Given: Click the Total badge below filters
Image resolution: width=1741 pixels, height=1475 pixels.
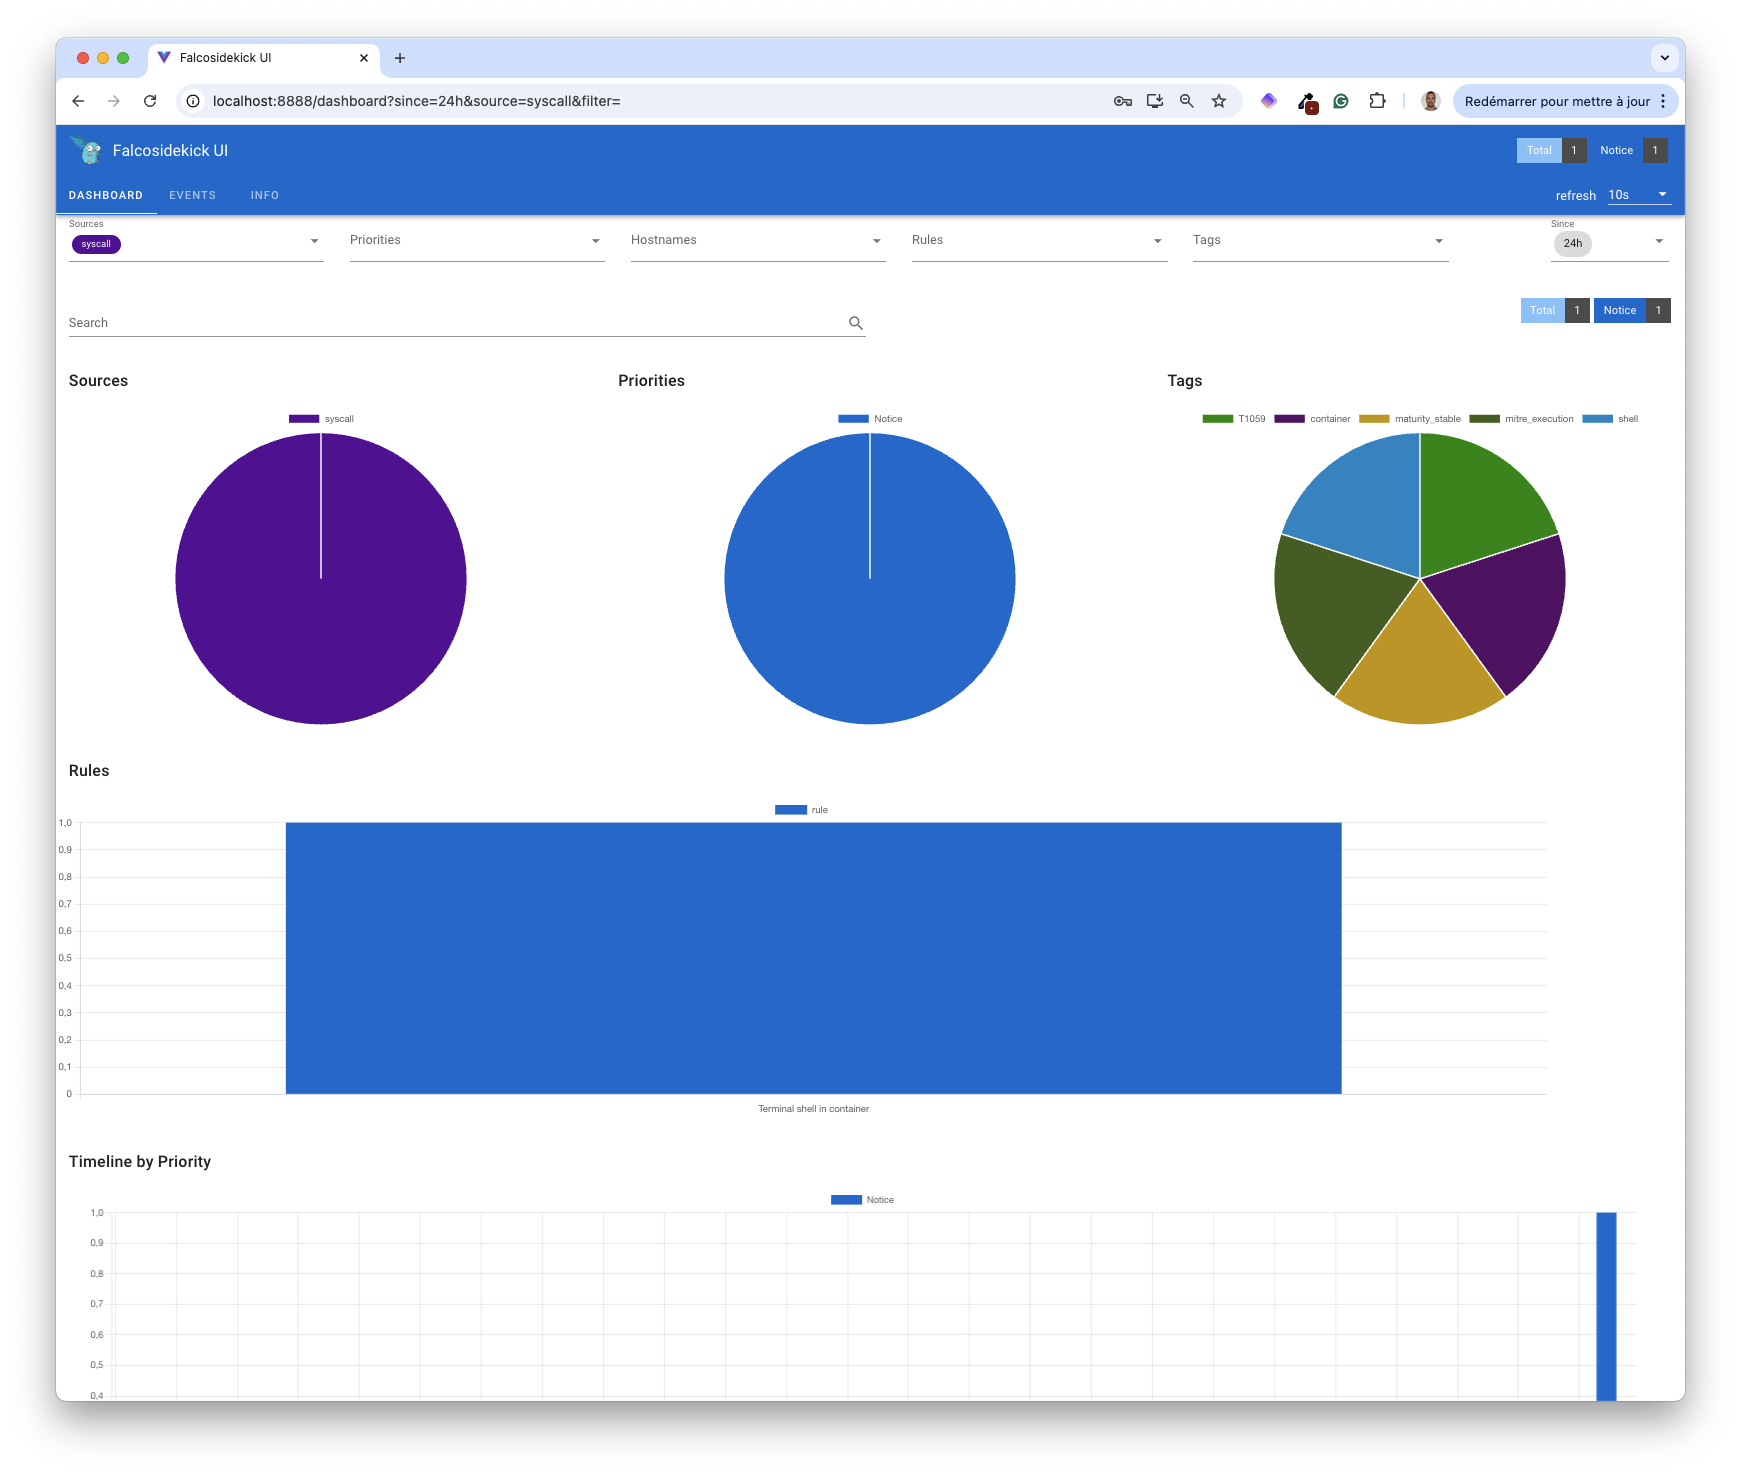Looking at the screenshot, I should [1555, 310].
